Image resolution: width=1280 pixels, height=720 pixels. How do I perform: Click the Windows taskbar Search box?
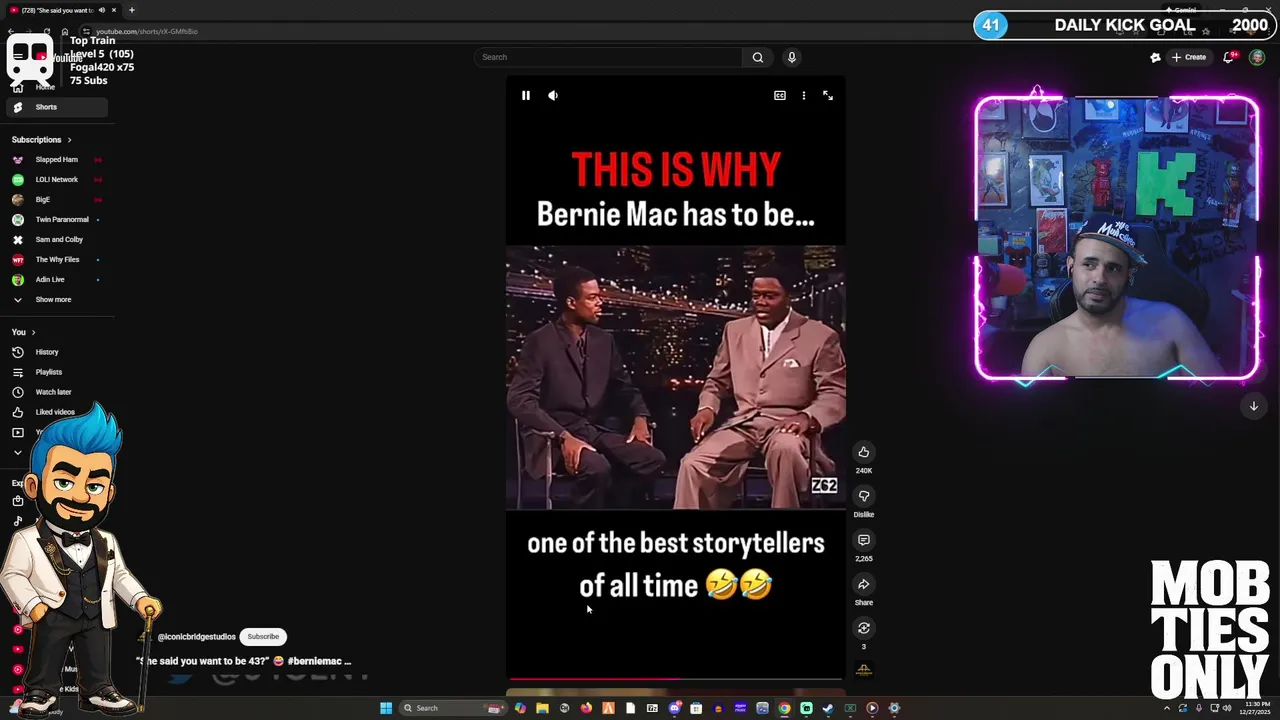click(452, 708)
